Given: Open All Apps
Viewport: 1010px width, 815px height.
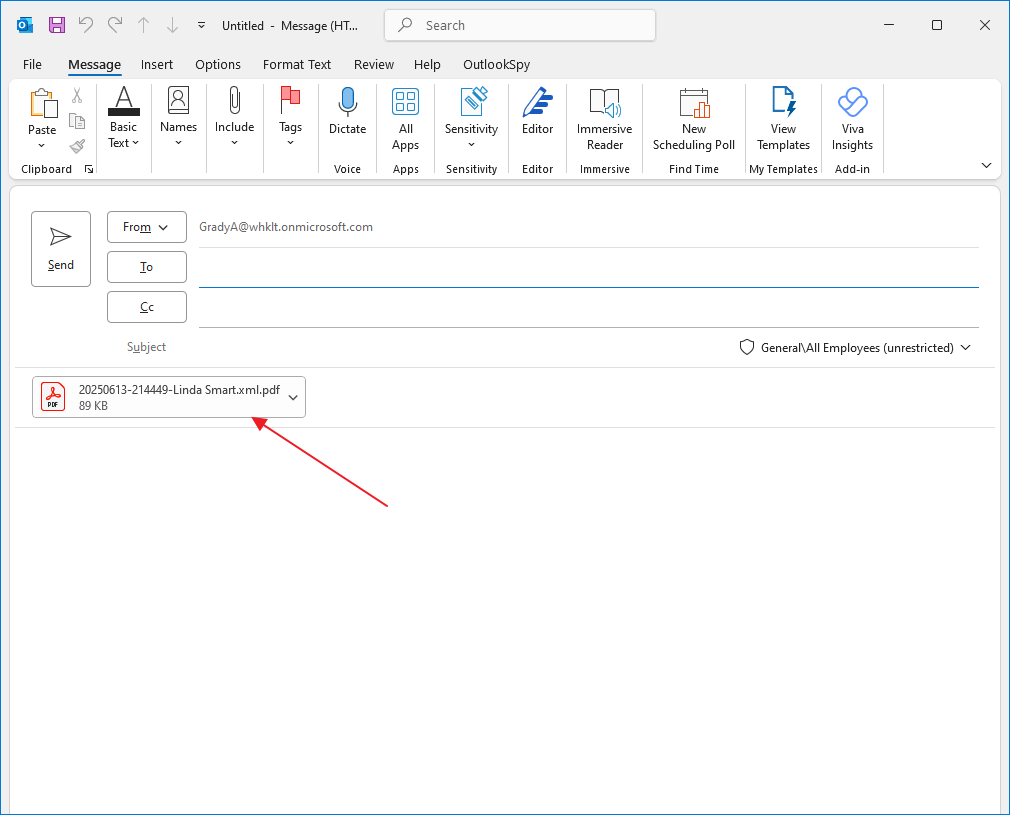Looking at the screenshot, I should click(406, 119).
